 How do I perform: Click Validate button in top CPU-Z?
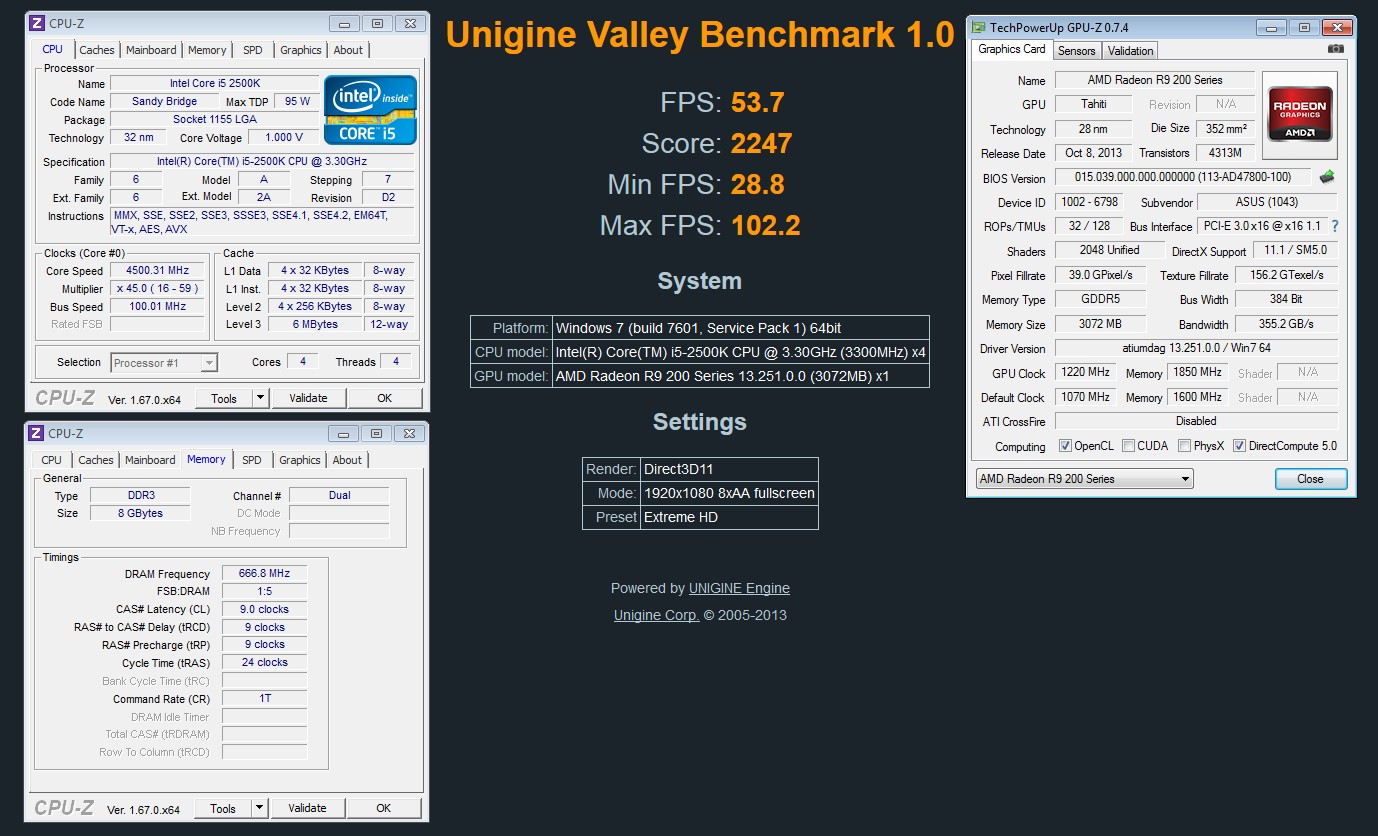point(308,398)
